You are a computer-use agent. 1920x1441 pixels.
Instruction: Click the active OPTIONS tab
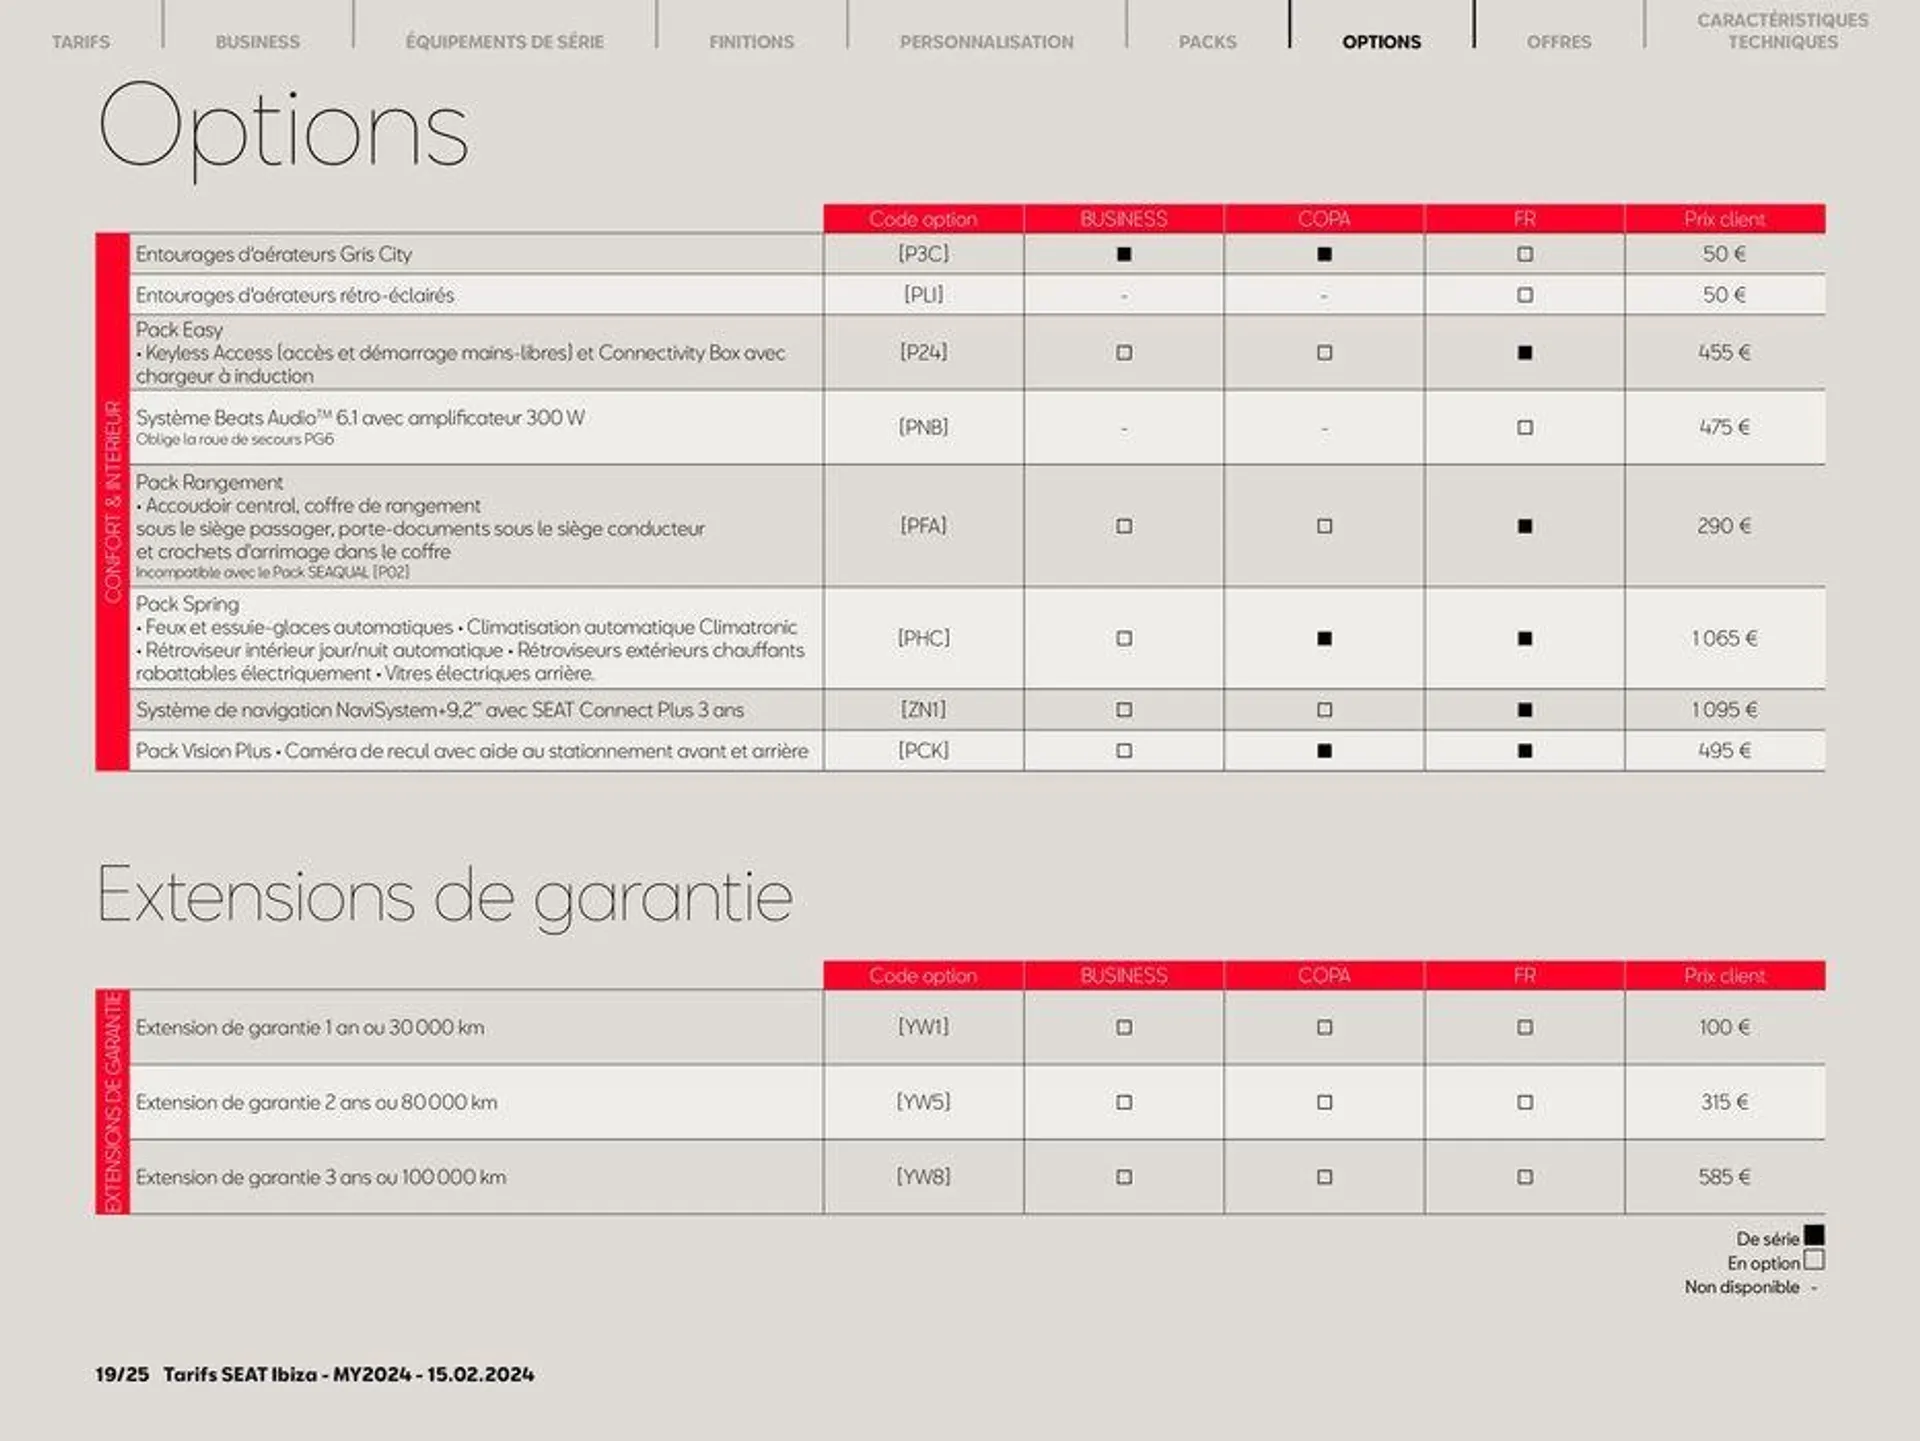coord(1381,42)
